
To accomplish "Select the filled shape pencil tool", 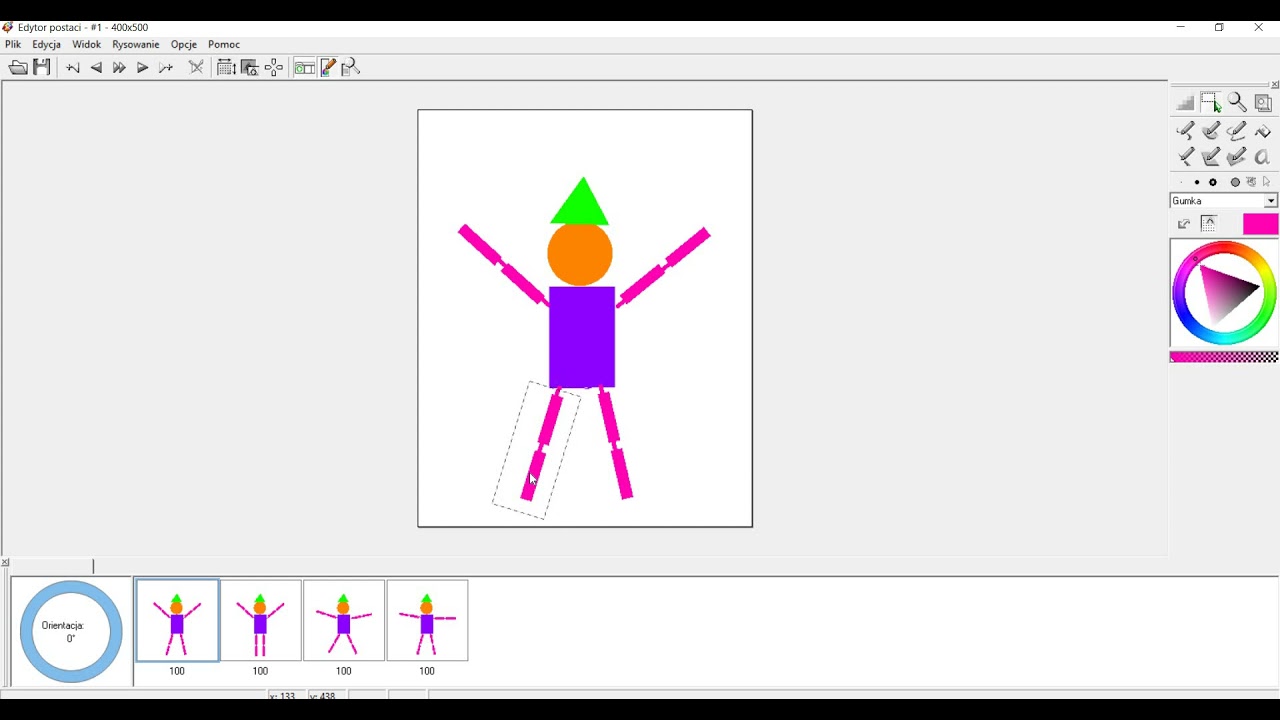I will click(x=1211, y=131).
